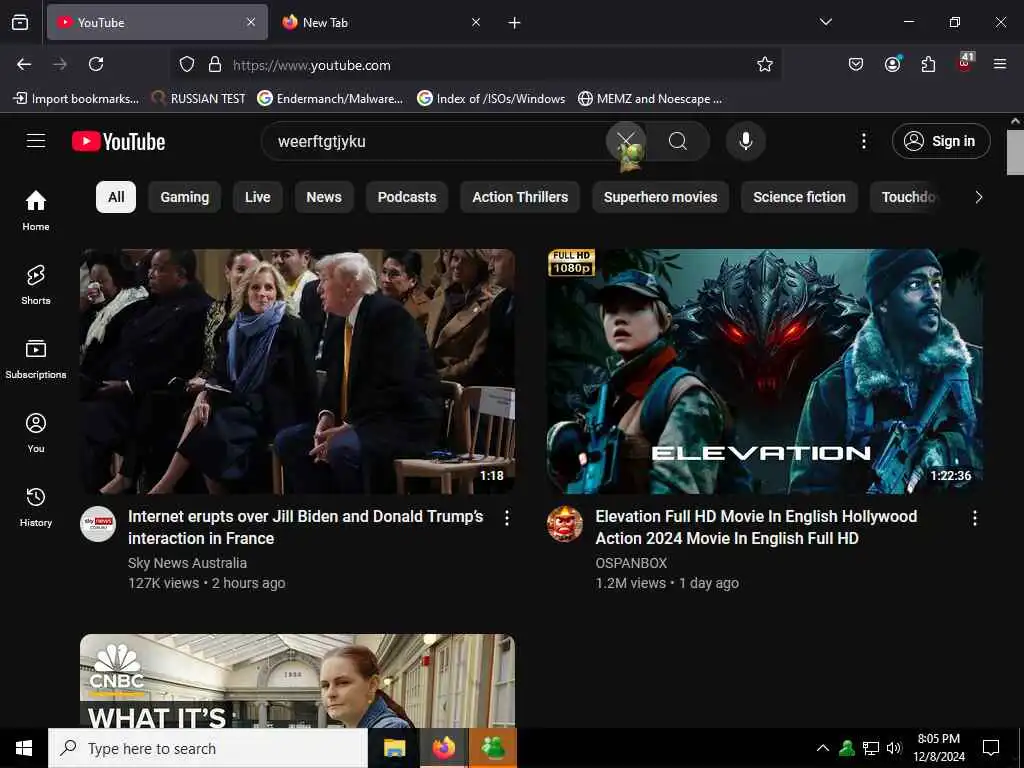Open Index of /ISOs/Windows bookmark
Viewport: 1024px width, 768px height.
pos(491,99)
